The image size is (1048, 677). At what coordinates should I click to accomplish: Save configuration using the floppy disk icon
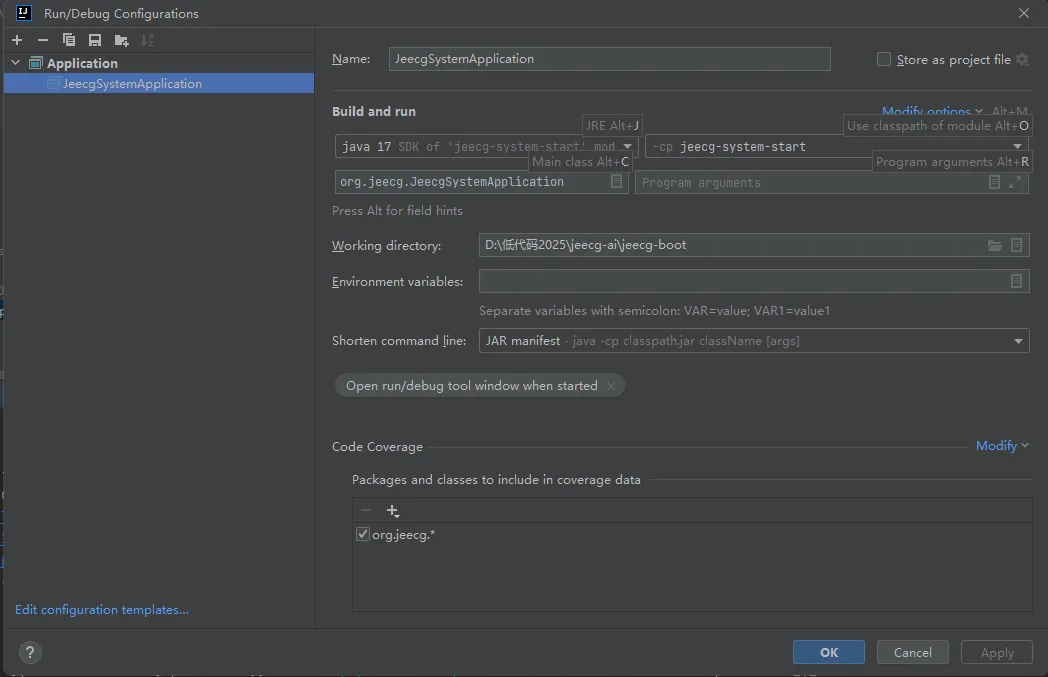95,40
